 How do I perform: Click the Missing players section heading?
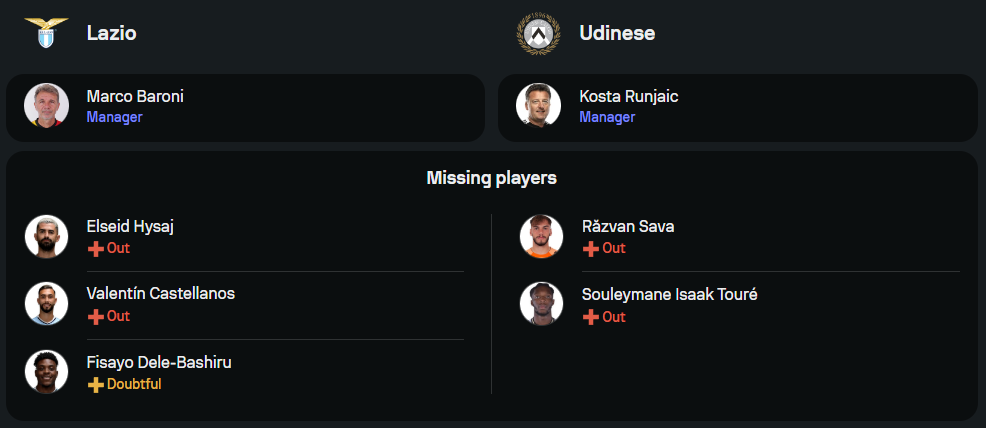pos(492,178)
